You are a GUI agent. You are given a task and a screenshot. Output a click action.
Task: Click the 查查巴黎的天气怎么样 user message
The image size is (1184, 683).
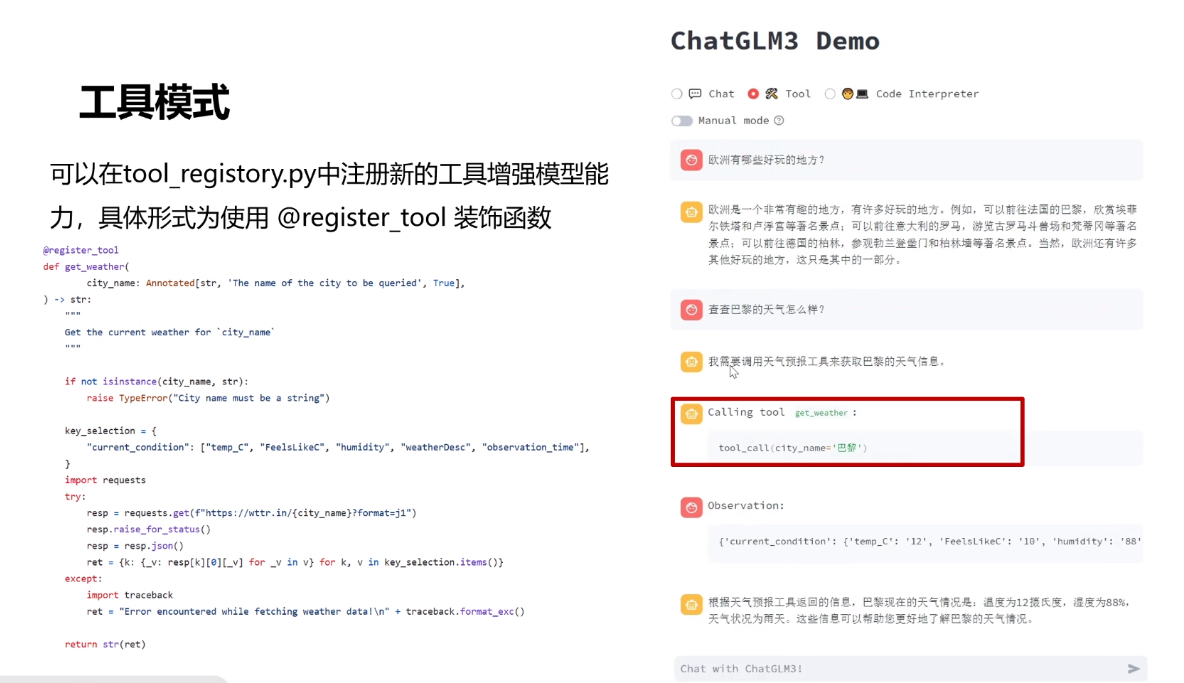(766, 309)
